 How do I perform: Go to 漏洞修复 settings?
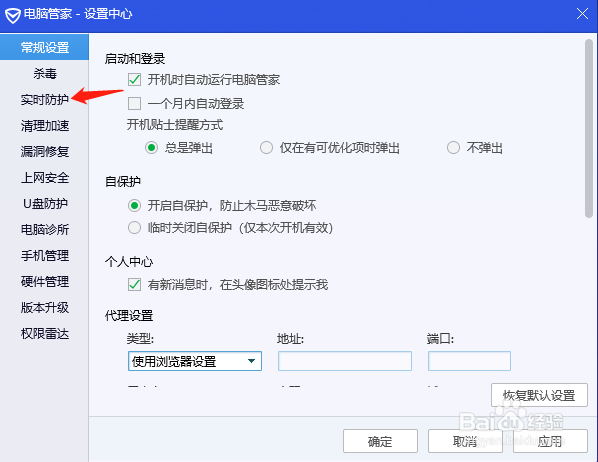[45, 151]
